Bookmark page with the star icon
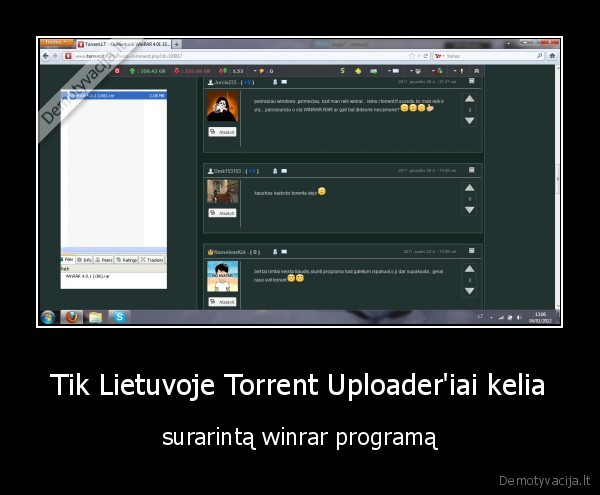 pos(412,56)
